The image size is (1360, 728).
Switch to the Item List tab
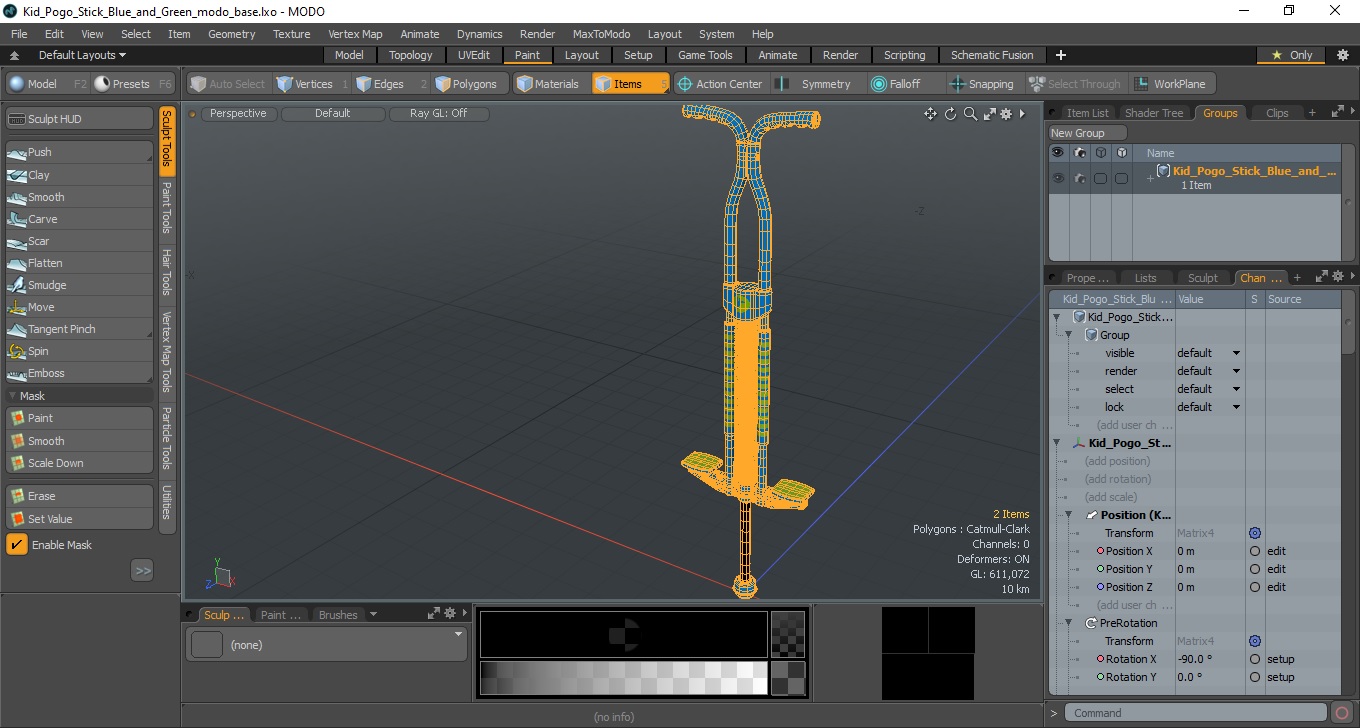coord(1086,113)
